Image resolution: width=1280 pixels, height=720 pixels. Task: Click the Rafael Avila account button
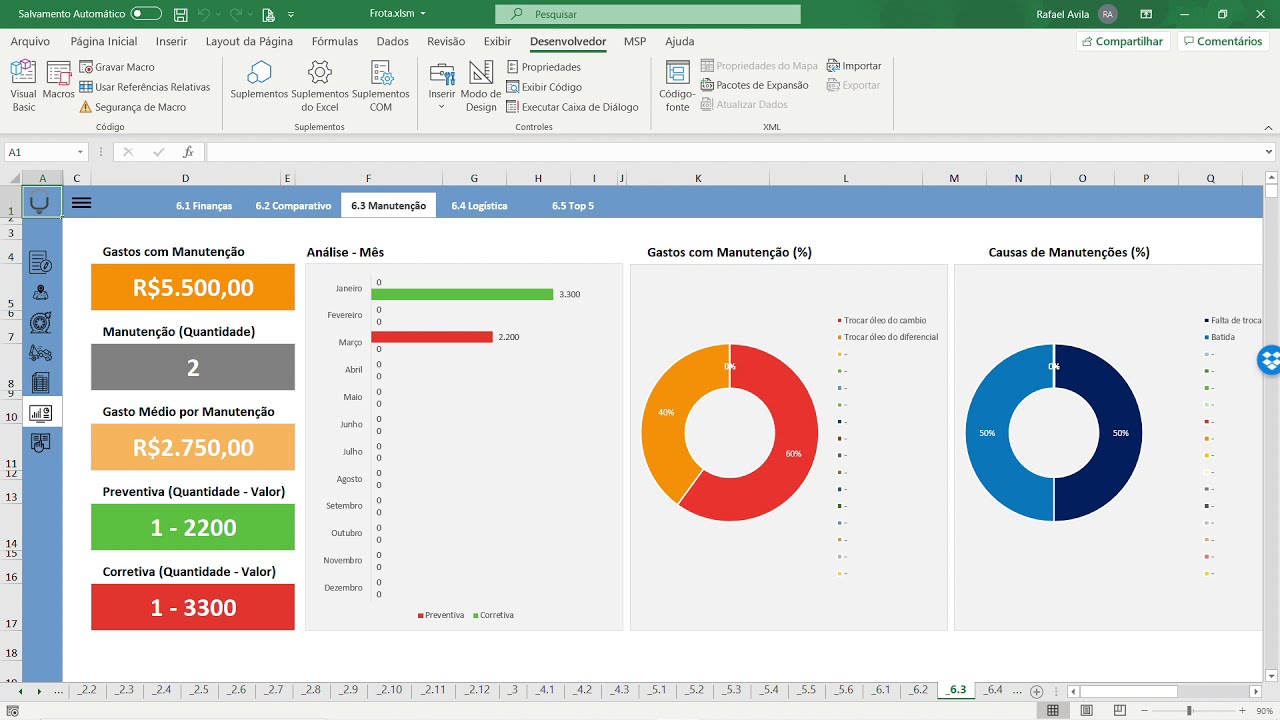[1077, 14]
